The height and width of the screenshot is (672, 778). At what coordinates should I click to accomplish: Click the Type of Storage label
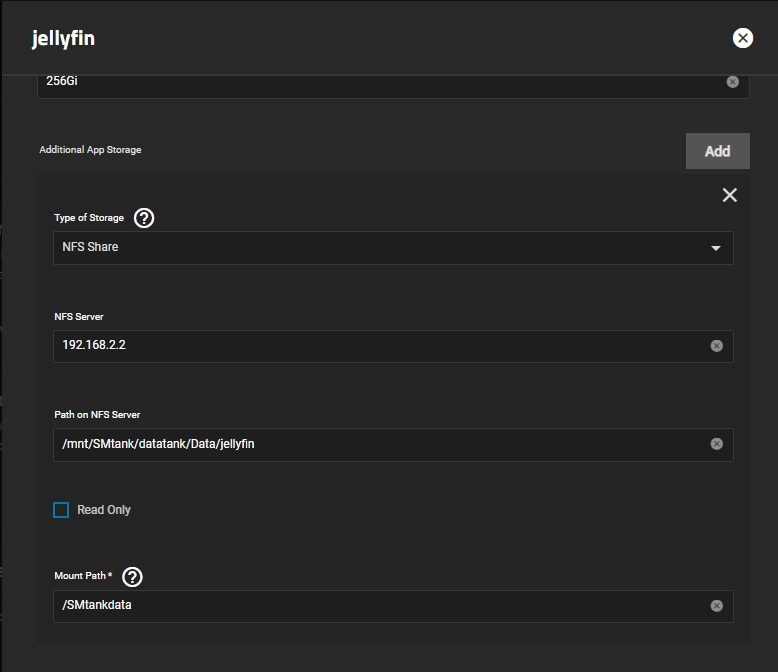pyautogui.click(x=89, y=218)
